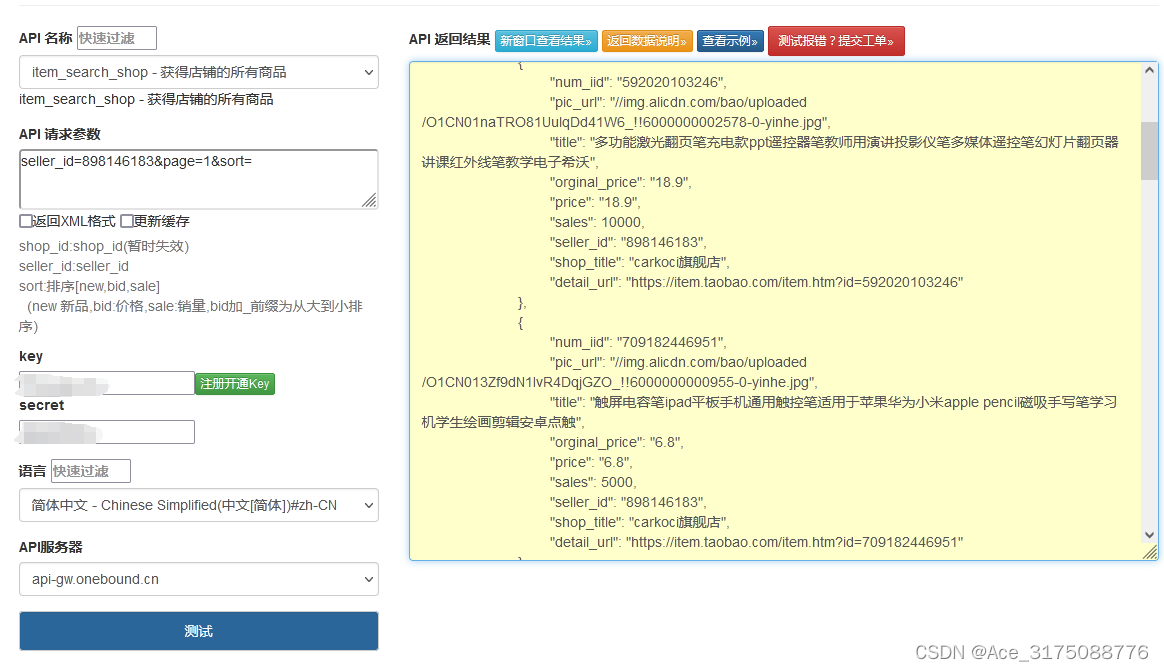Screen dimensions: 1164x671
Task: Toggle the 返回XML格式 checkbox
Action: pos(26,220)
